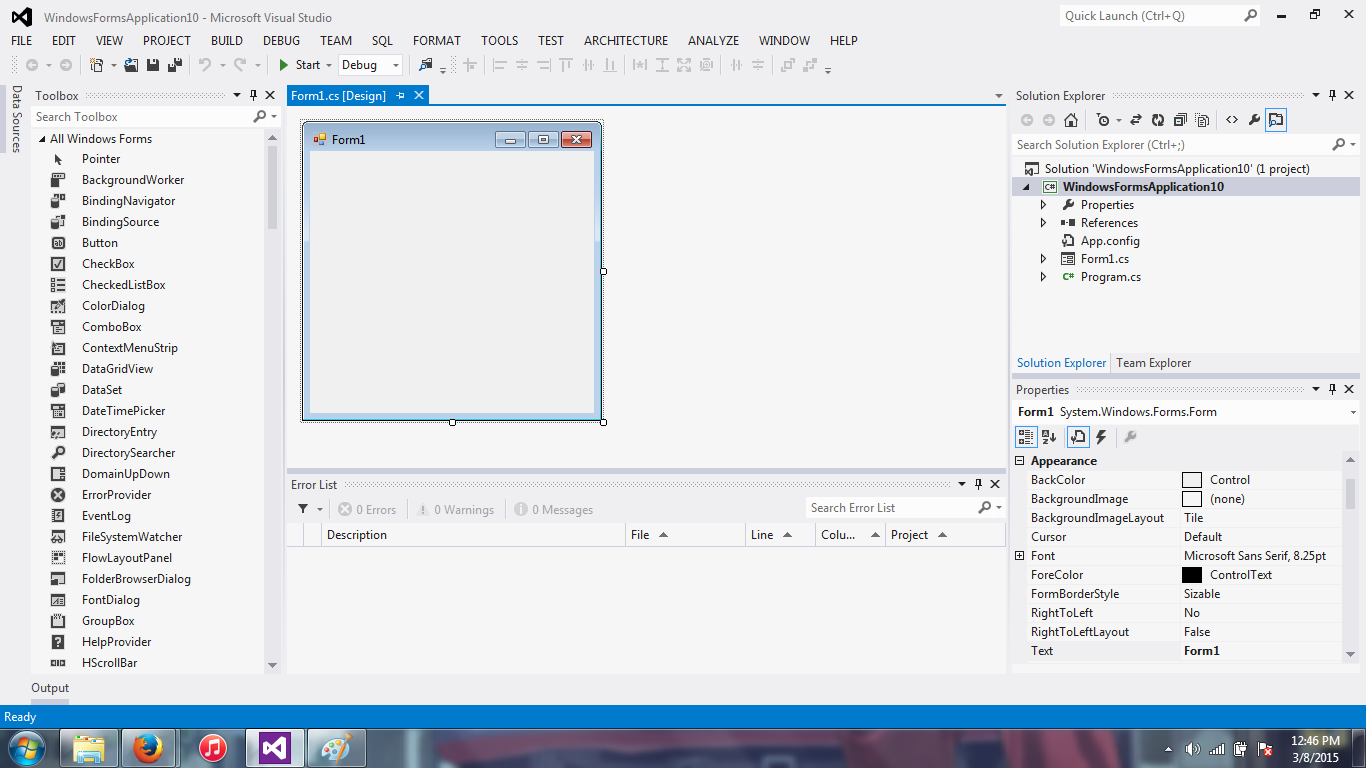This screenshot has width=1366, height=770.
Task: Switch Properties grid to Alphabetical view
Action: 1049,437
